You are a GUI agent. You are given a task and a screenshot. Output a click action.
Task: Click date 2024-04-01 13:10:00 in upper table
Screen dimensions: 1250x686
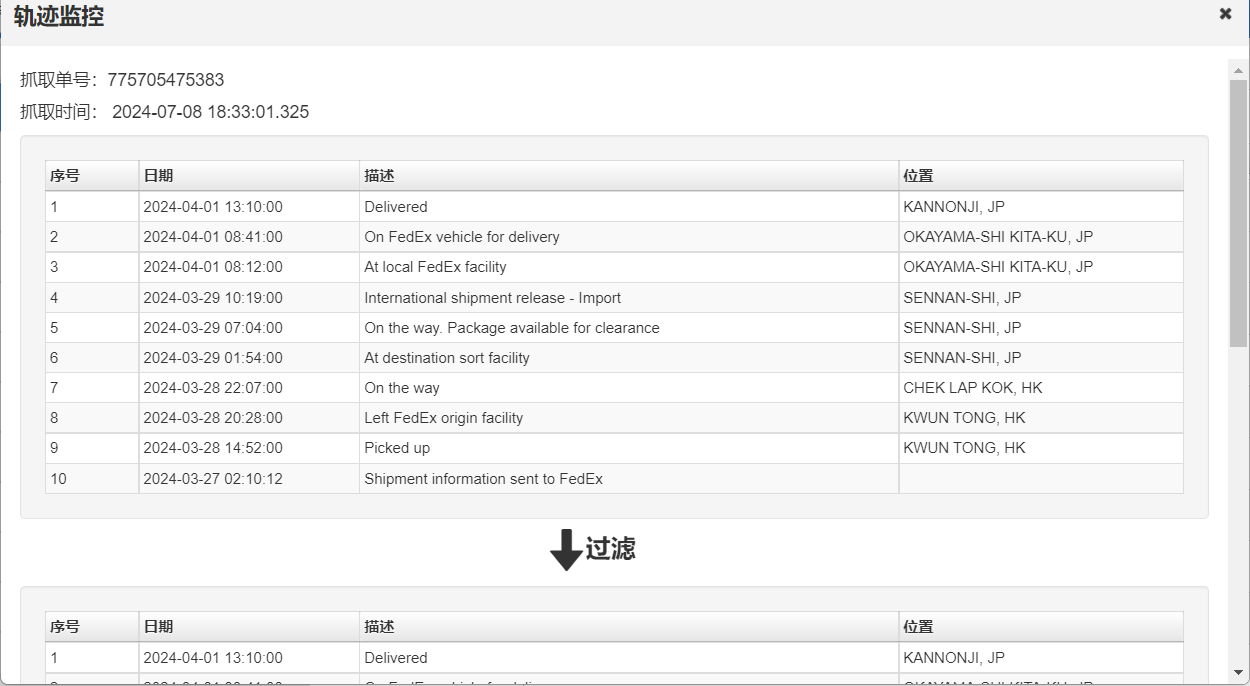coord(213,207)
